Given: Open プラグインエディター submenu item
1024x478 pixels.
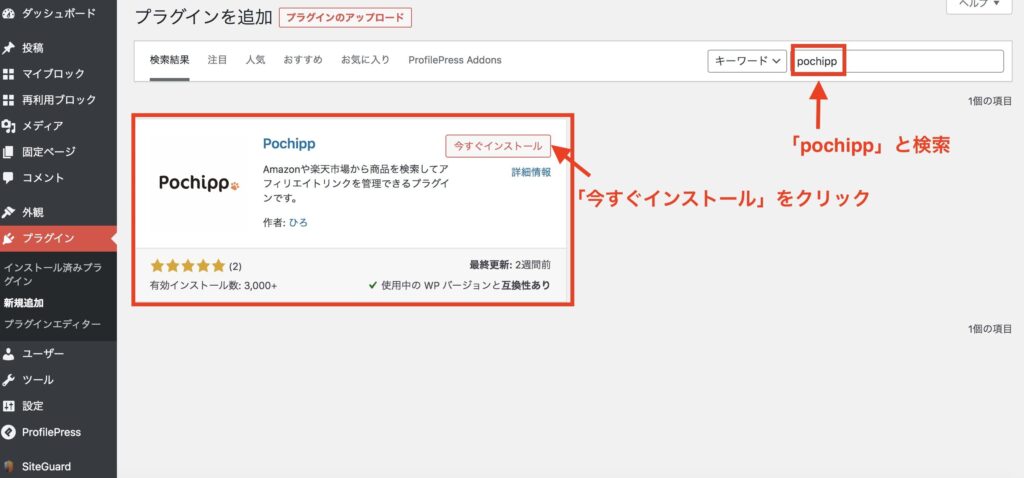Looking at the screenshot, I should (52, 325).
